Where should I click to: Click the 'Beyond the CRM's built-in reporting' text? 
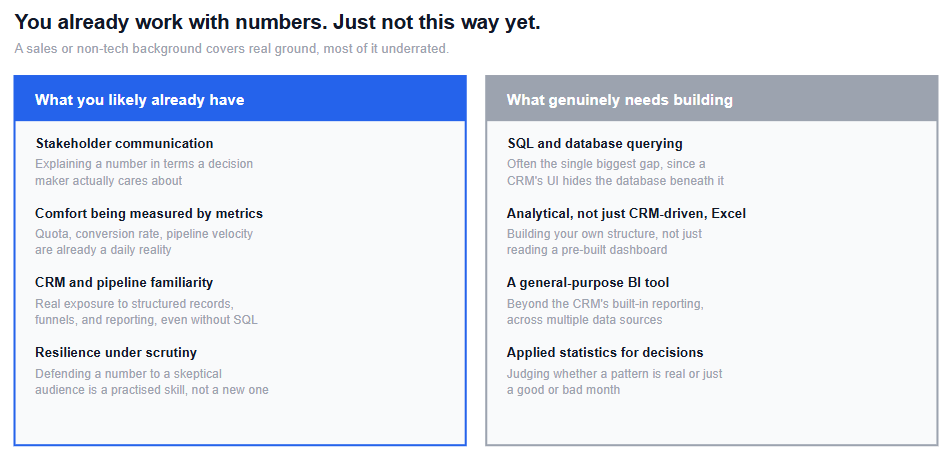click(x=605, y=311)
